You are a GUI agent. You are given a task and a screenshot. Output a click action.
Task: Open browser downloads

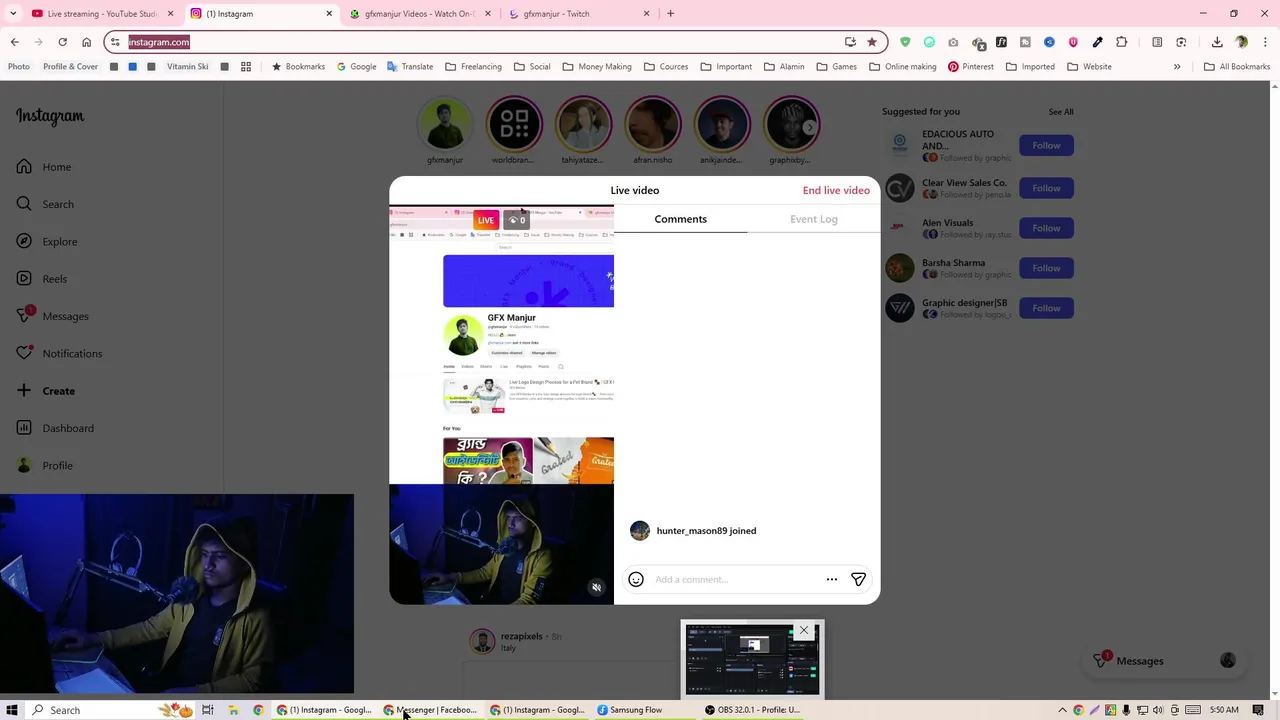(1217, 42)
